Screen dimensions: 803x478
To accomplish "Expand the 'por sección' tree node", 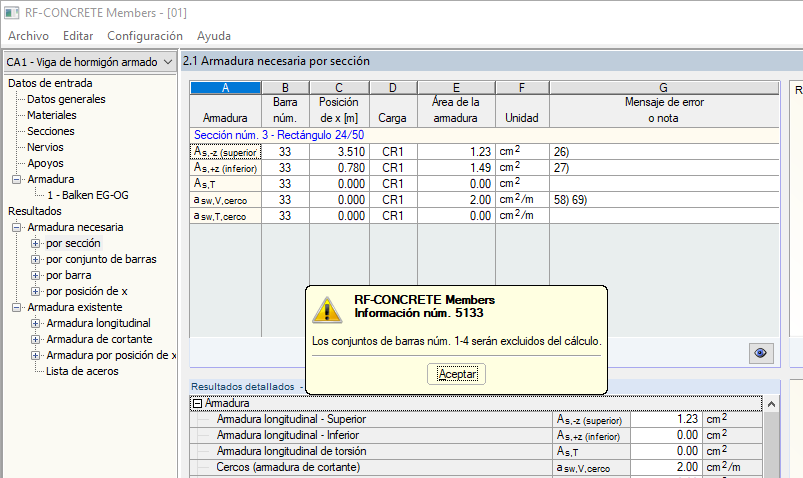I will click(x=36, y=243).
